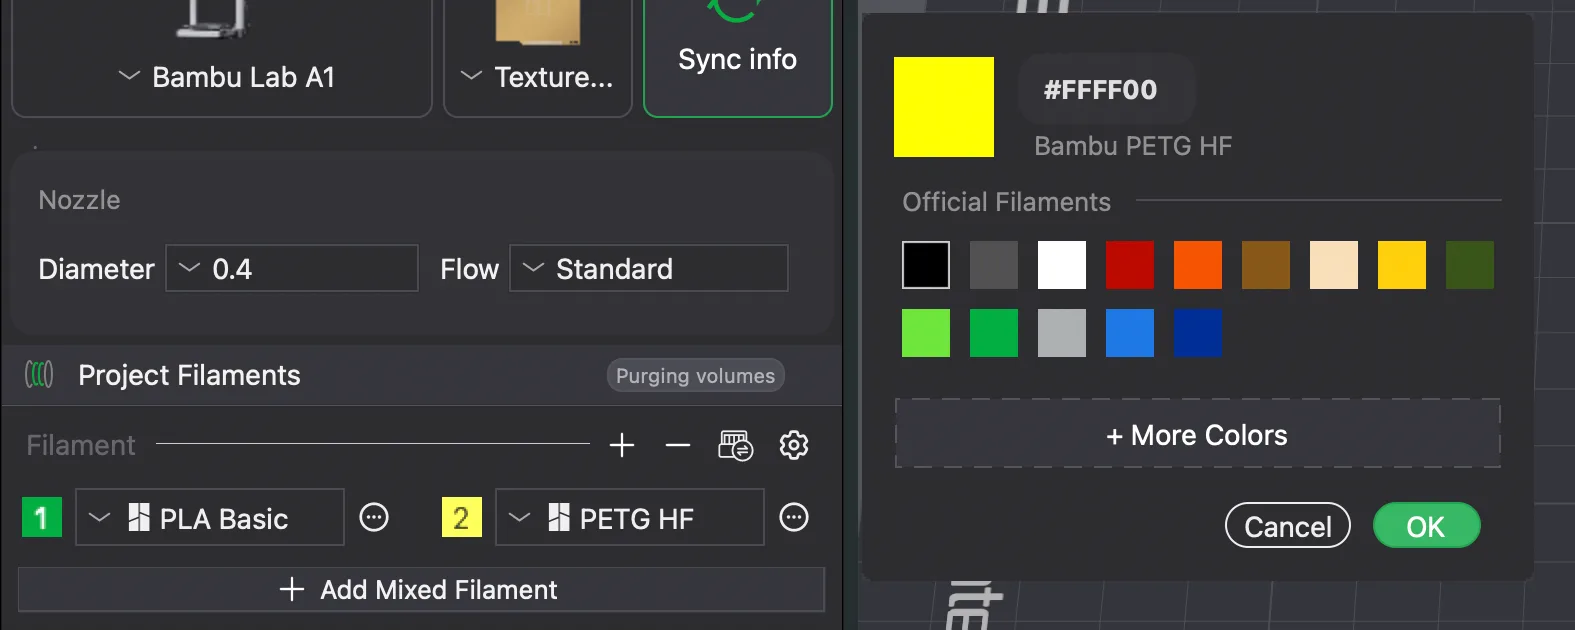Screen dimensions: 1575x630
Task: Select the cream beige filament color
Action: coord(1334,265)
